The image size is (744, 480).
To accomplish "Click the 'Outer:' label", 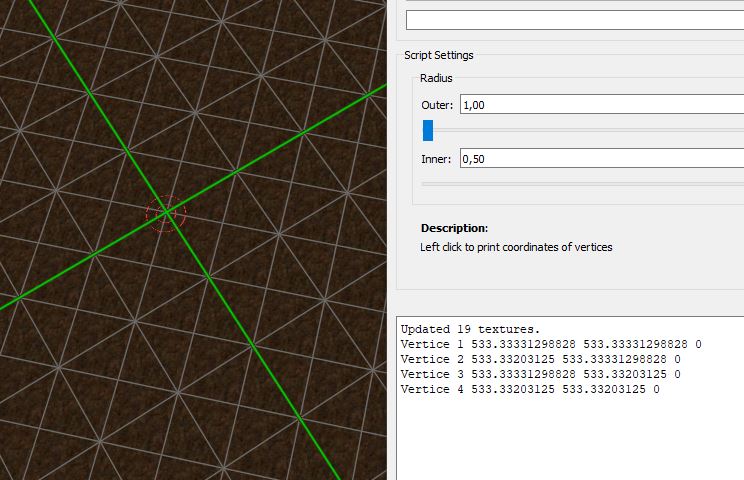I will point(437,105).
